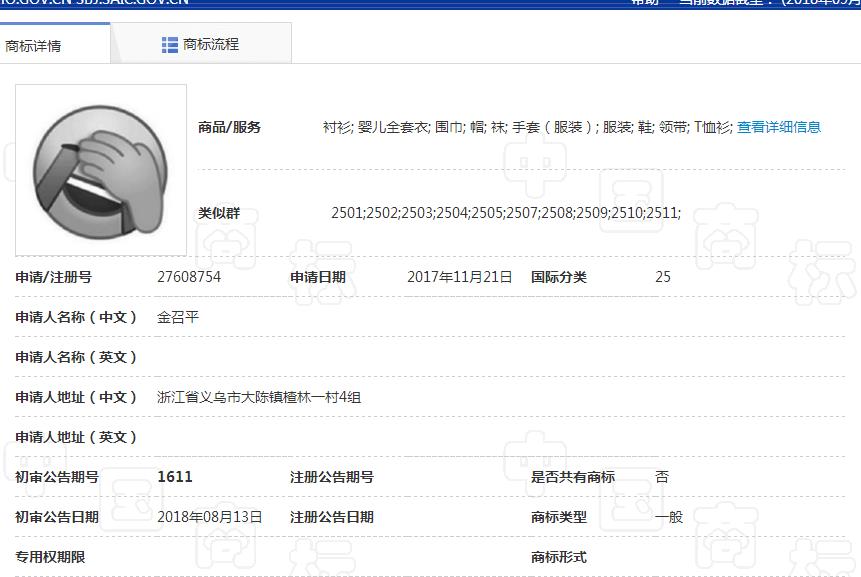Click the 专用权期限 label

(50, 557)
